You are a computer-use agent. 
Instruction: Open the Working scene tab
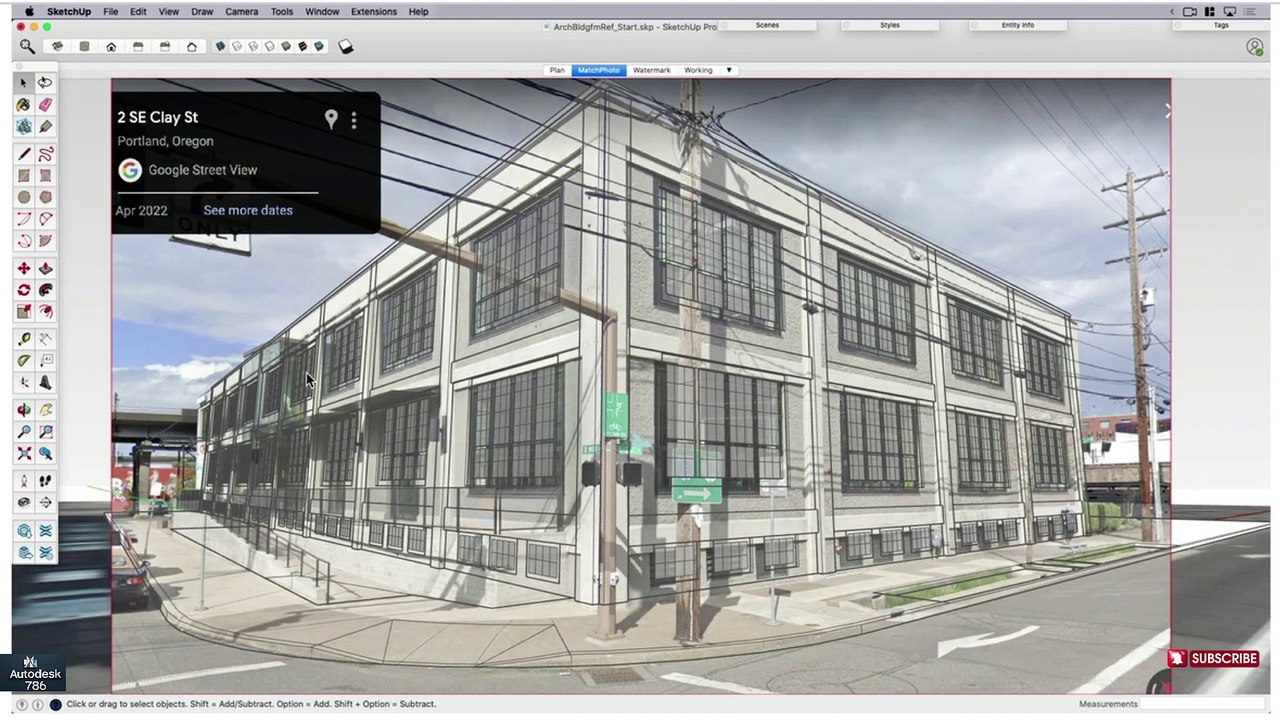tap(698, 70)
